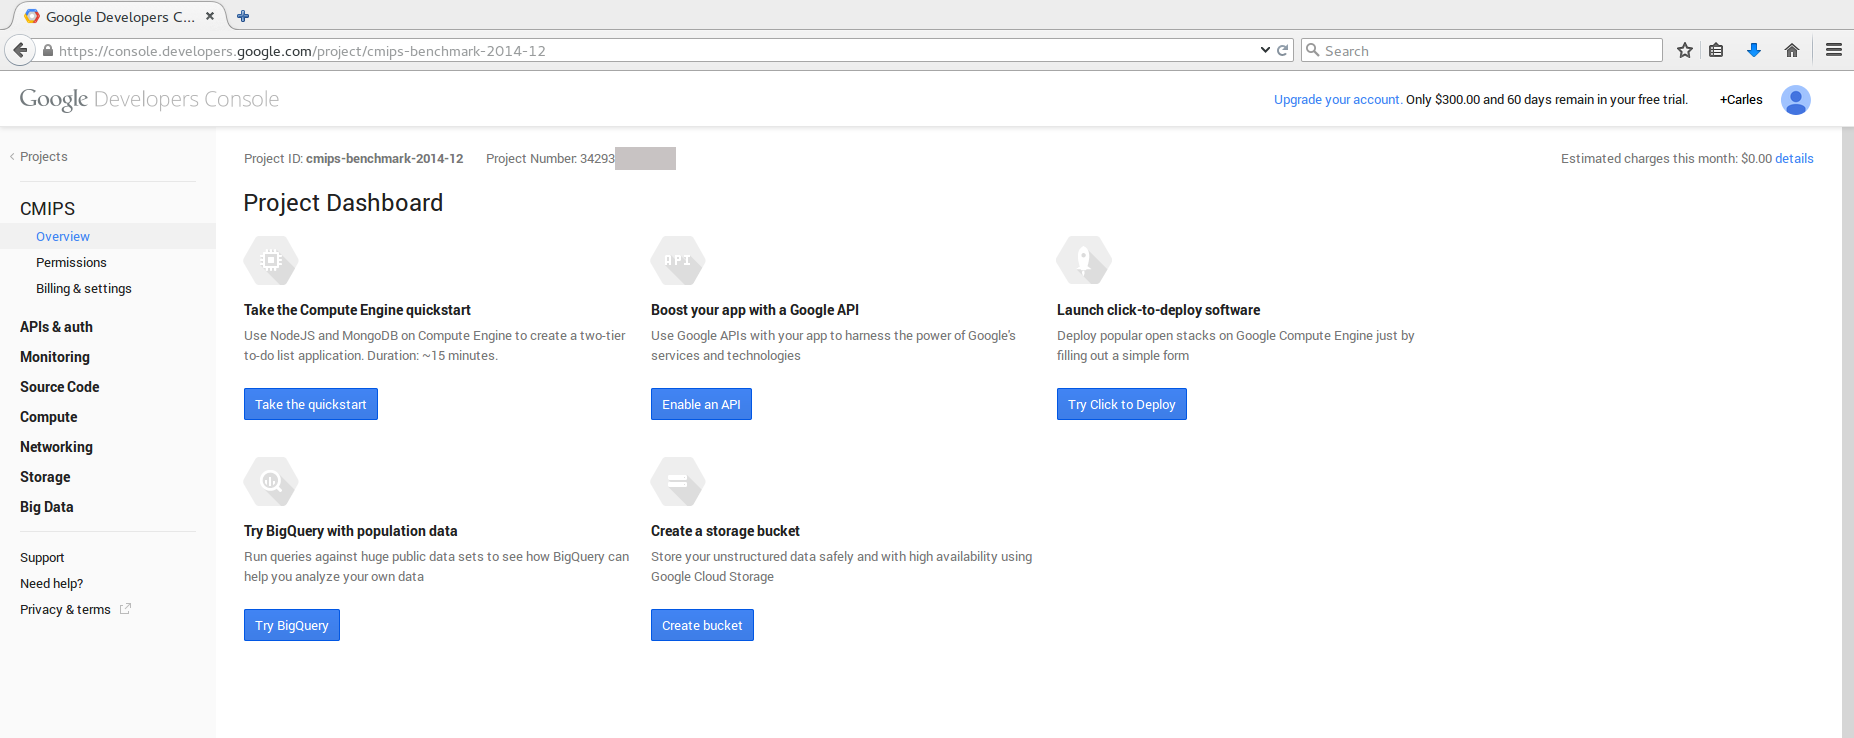1854x738 pixels.
Task: Click the Firefox back arrow button
Action: pos(20,50)
